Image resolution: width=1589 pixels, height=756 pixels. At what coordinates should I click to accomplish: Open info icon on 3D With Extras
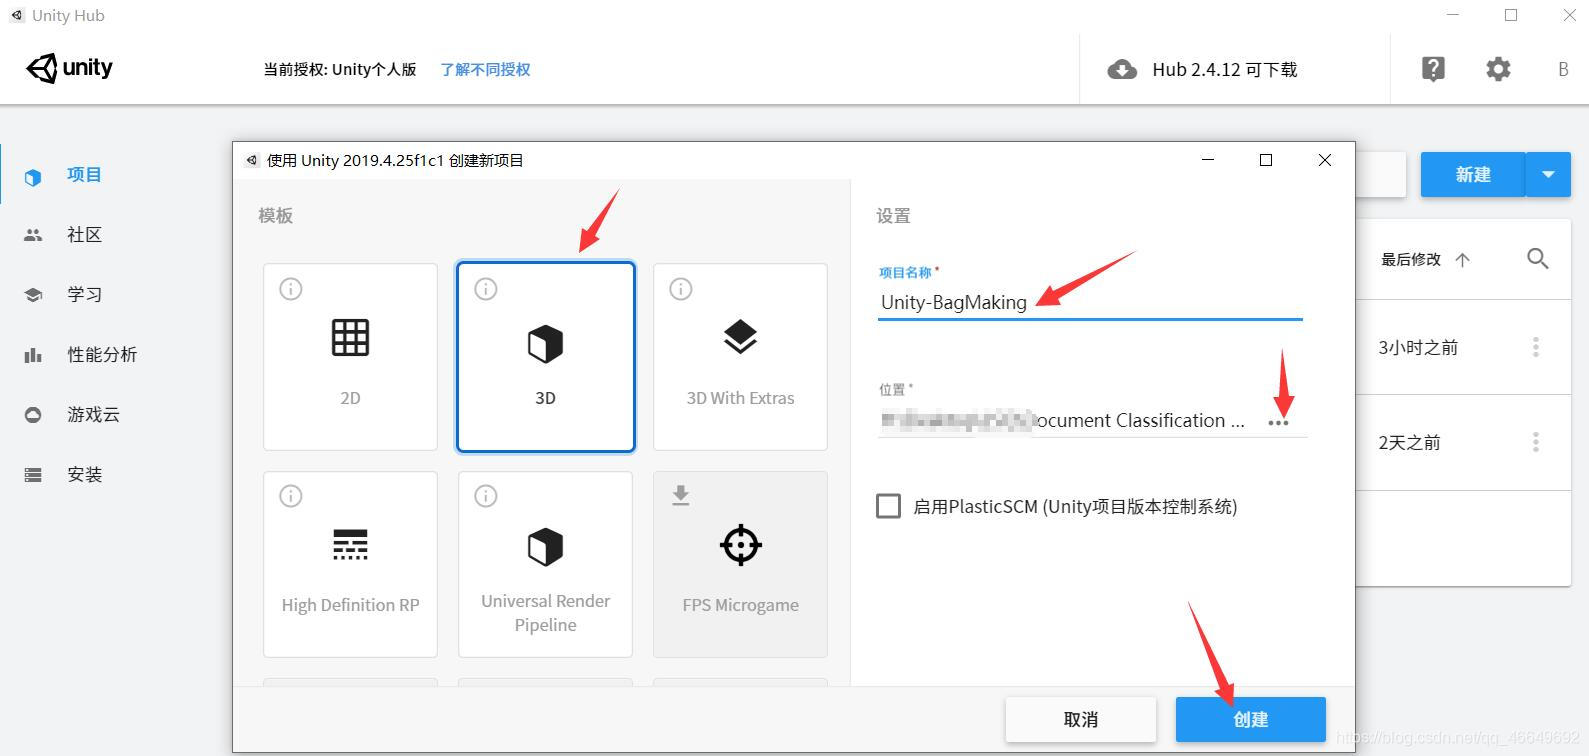click(x=680, y=289)
